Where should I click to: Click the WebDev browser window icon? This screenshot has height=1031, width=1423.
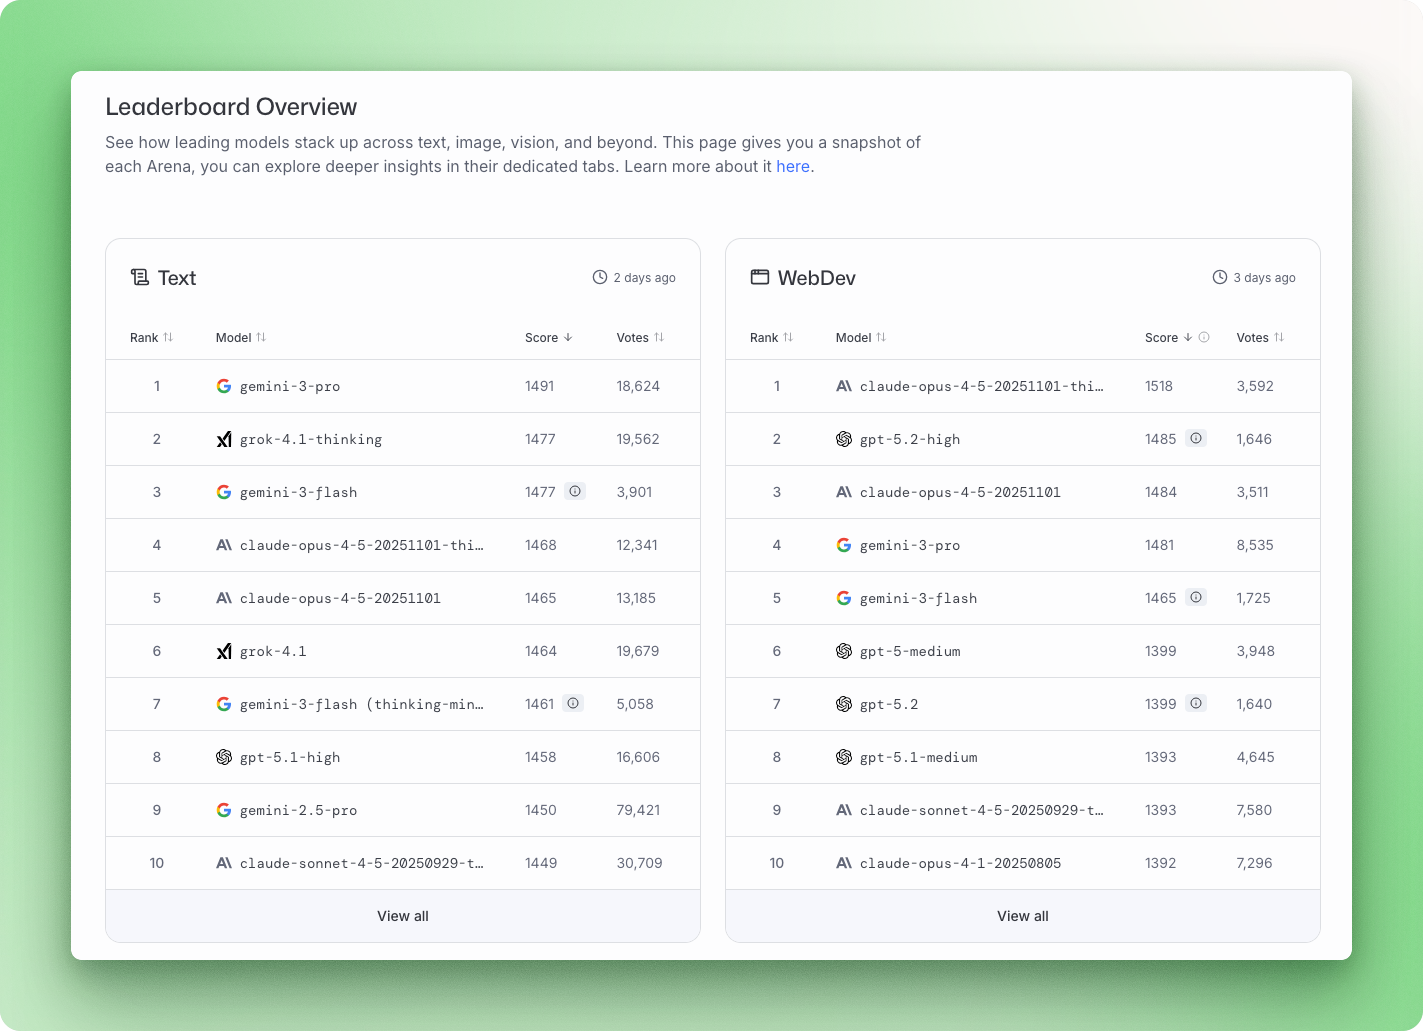point(759,277)
